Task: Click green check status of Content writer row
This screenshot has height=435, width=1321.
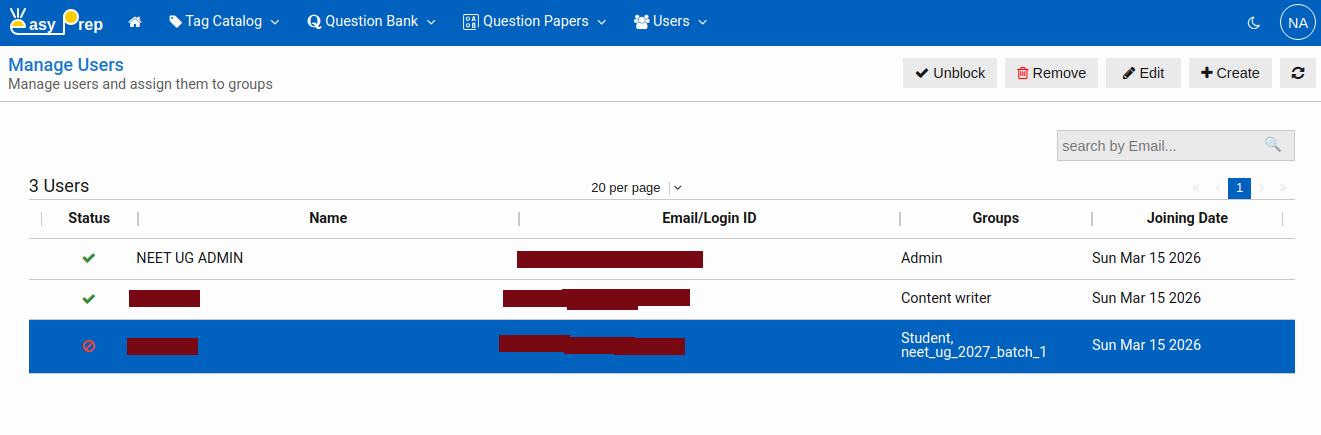Action: point(88,298)
